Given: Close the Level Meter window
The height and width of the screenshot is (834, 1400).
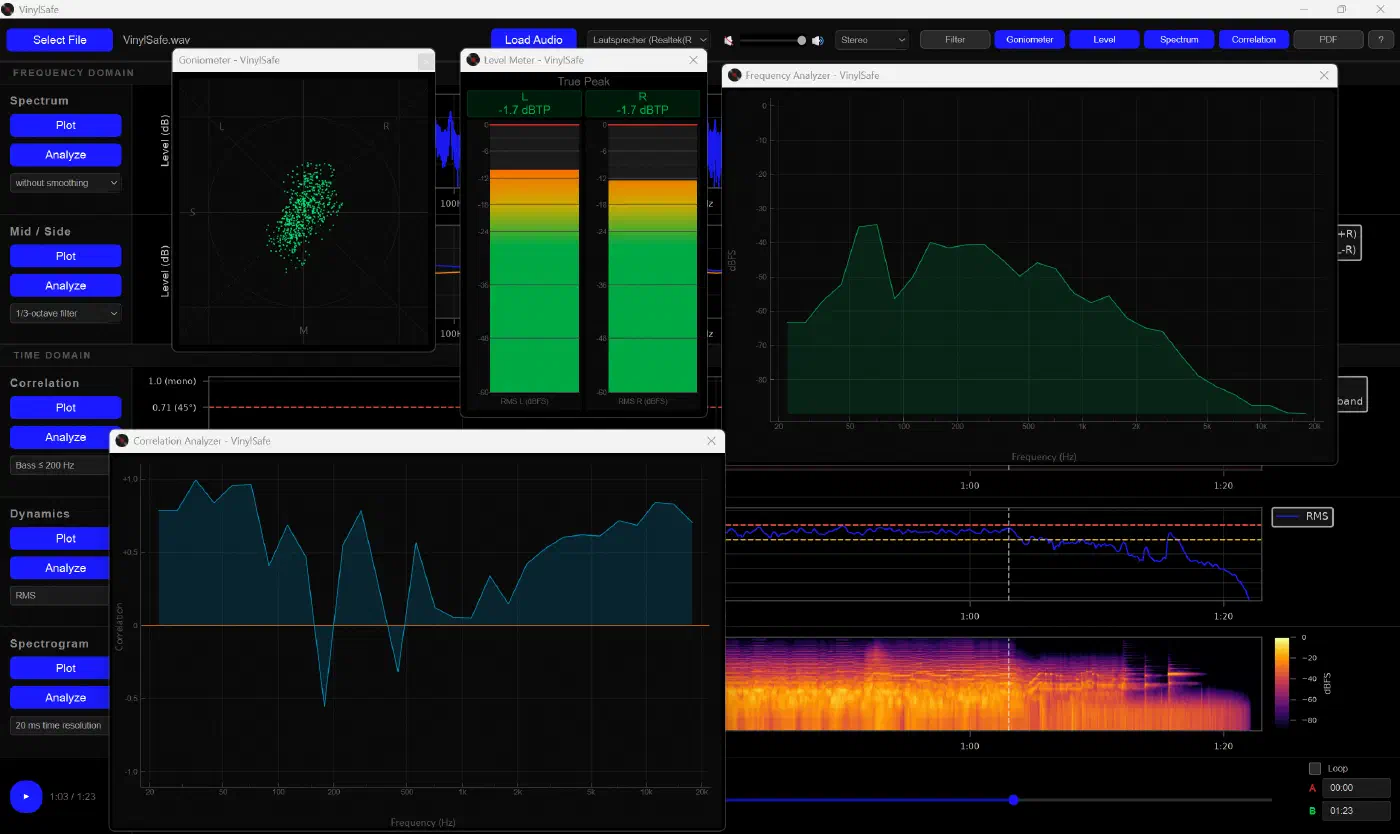Looking at the screenshot, I should [694, 60].
